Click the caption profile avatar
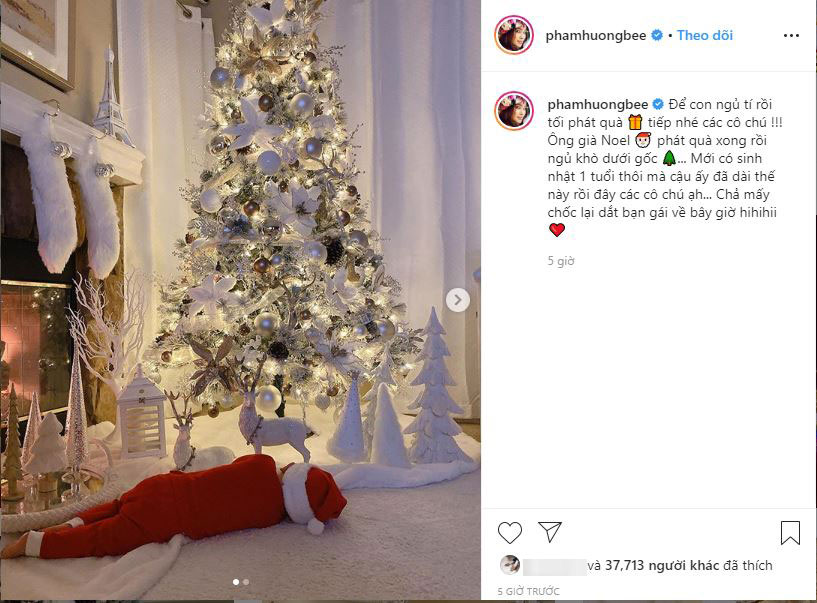The image size is (817, 603). click(514, 110)
